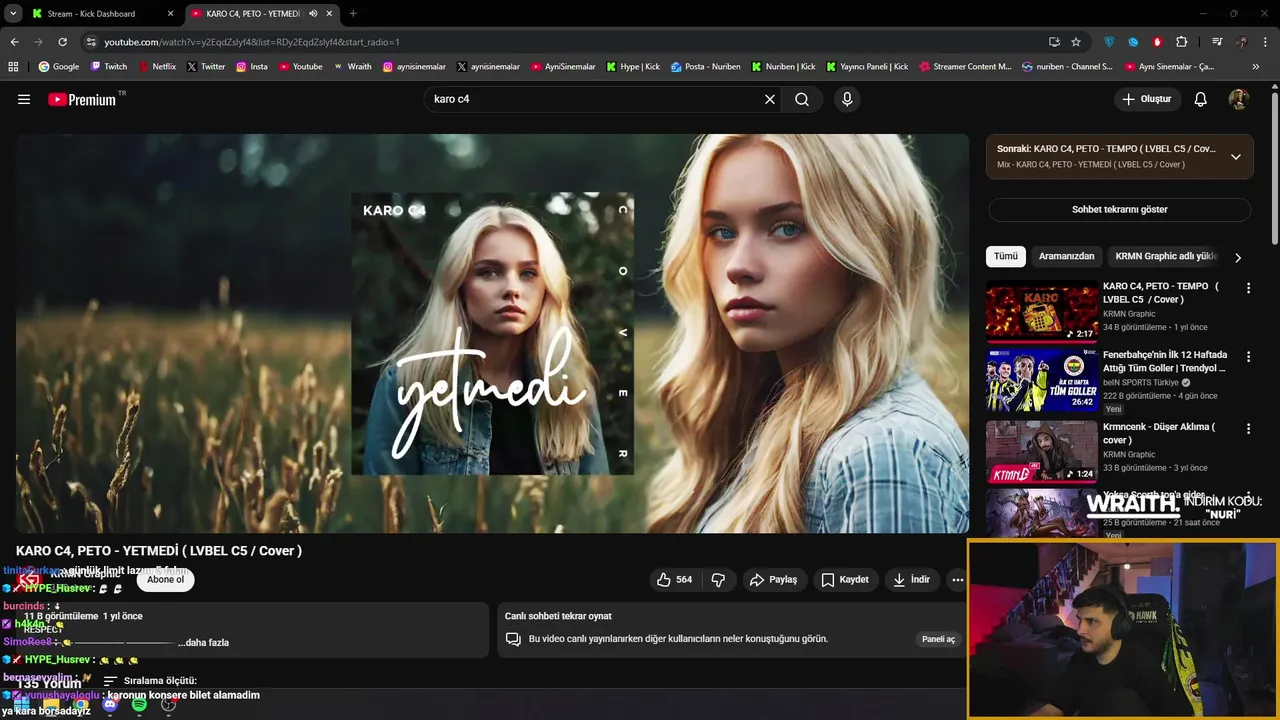Click install app icon in address bar
The width and height of the screenshot is (1280, 720).
pyautogui.click(x=1054, y=42)
